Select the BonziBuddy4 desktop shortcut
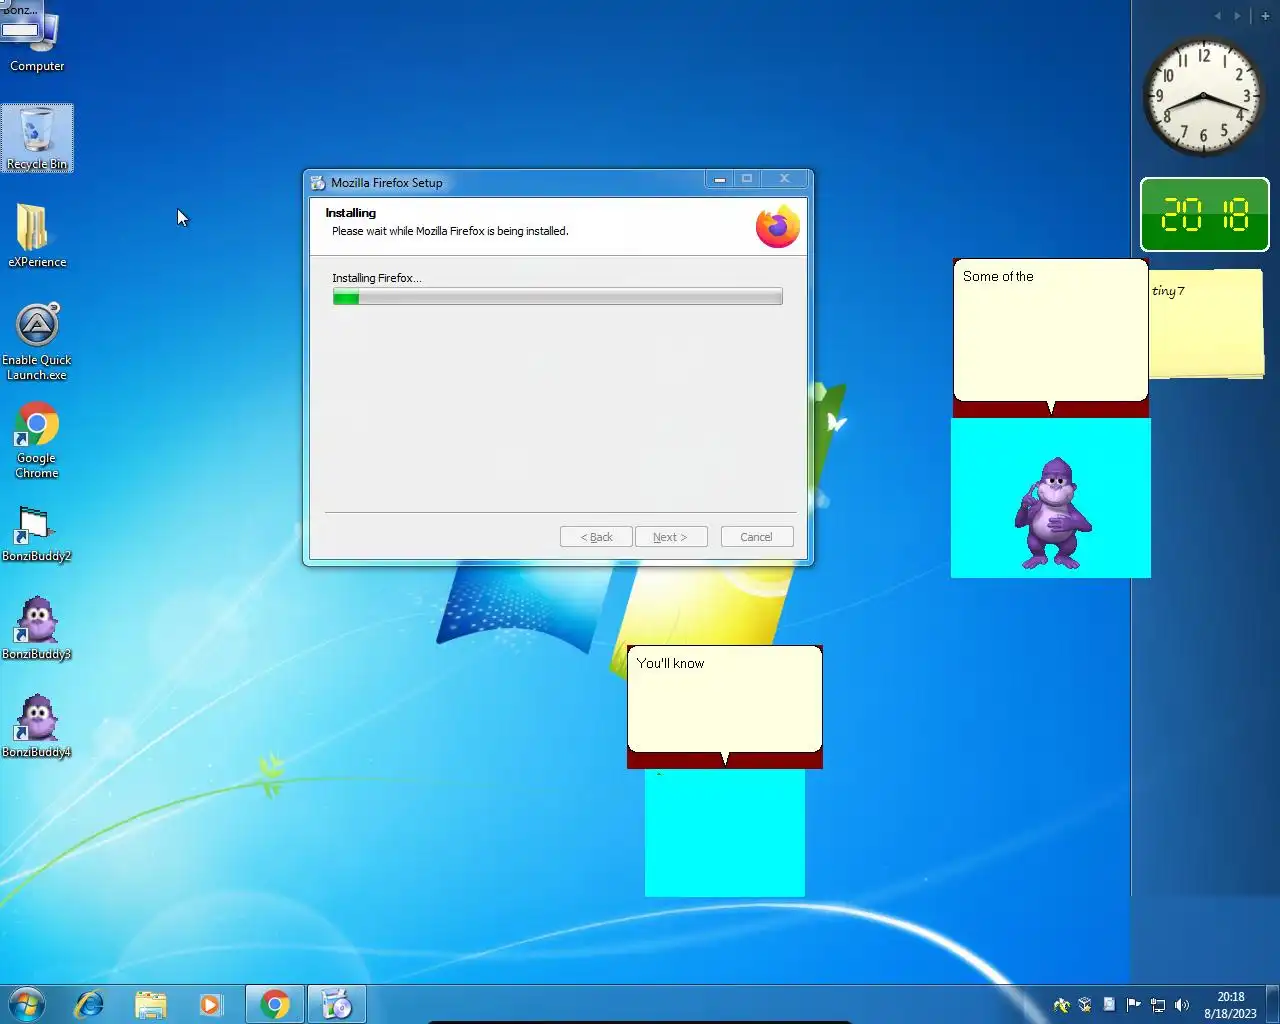 coord(37,726)
